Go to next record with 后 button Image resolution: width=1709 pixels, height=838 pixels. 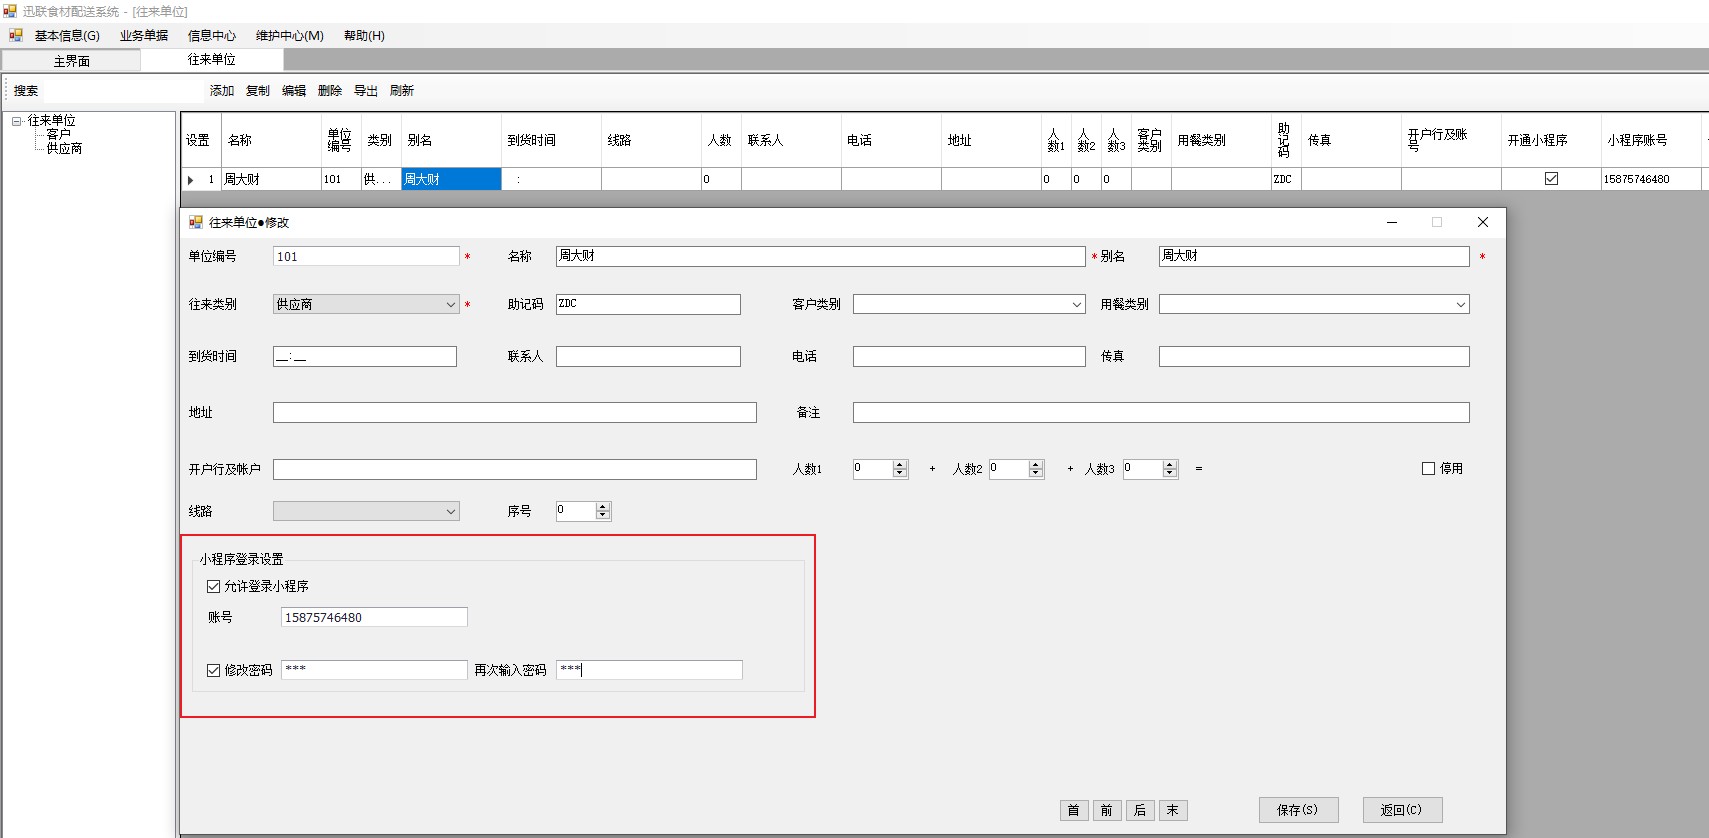click(1140, 810)
